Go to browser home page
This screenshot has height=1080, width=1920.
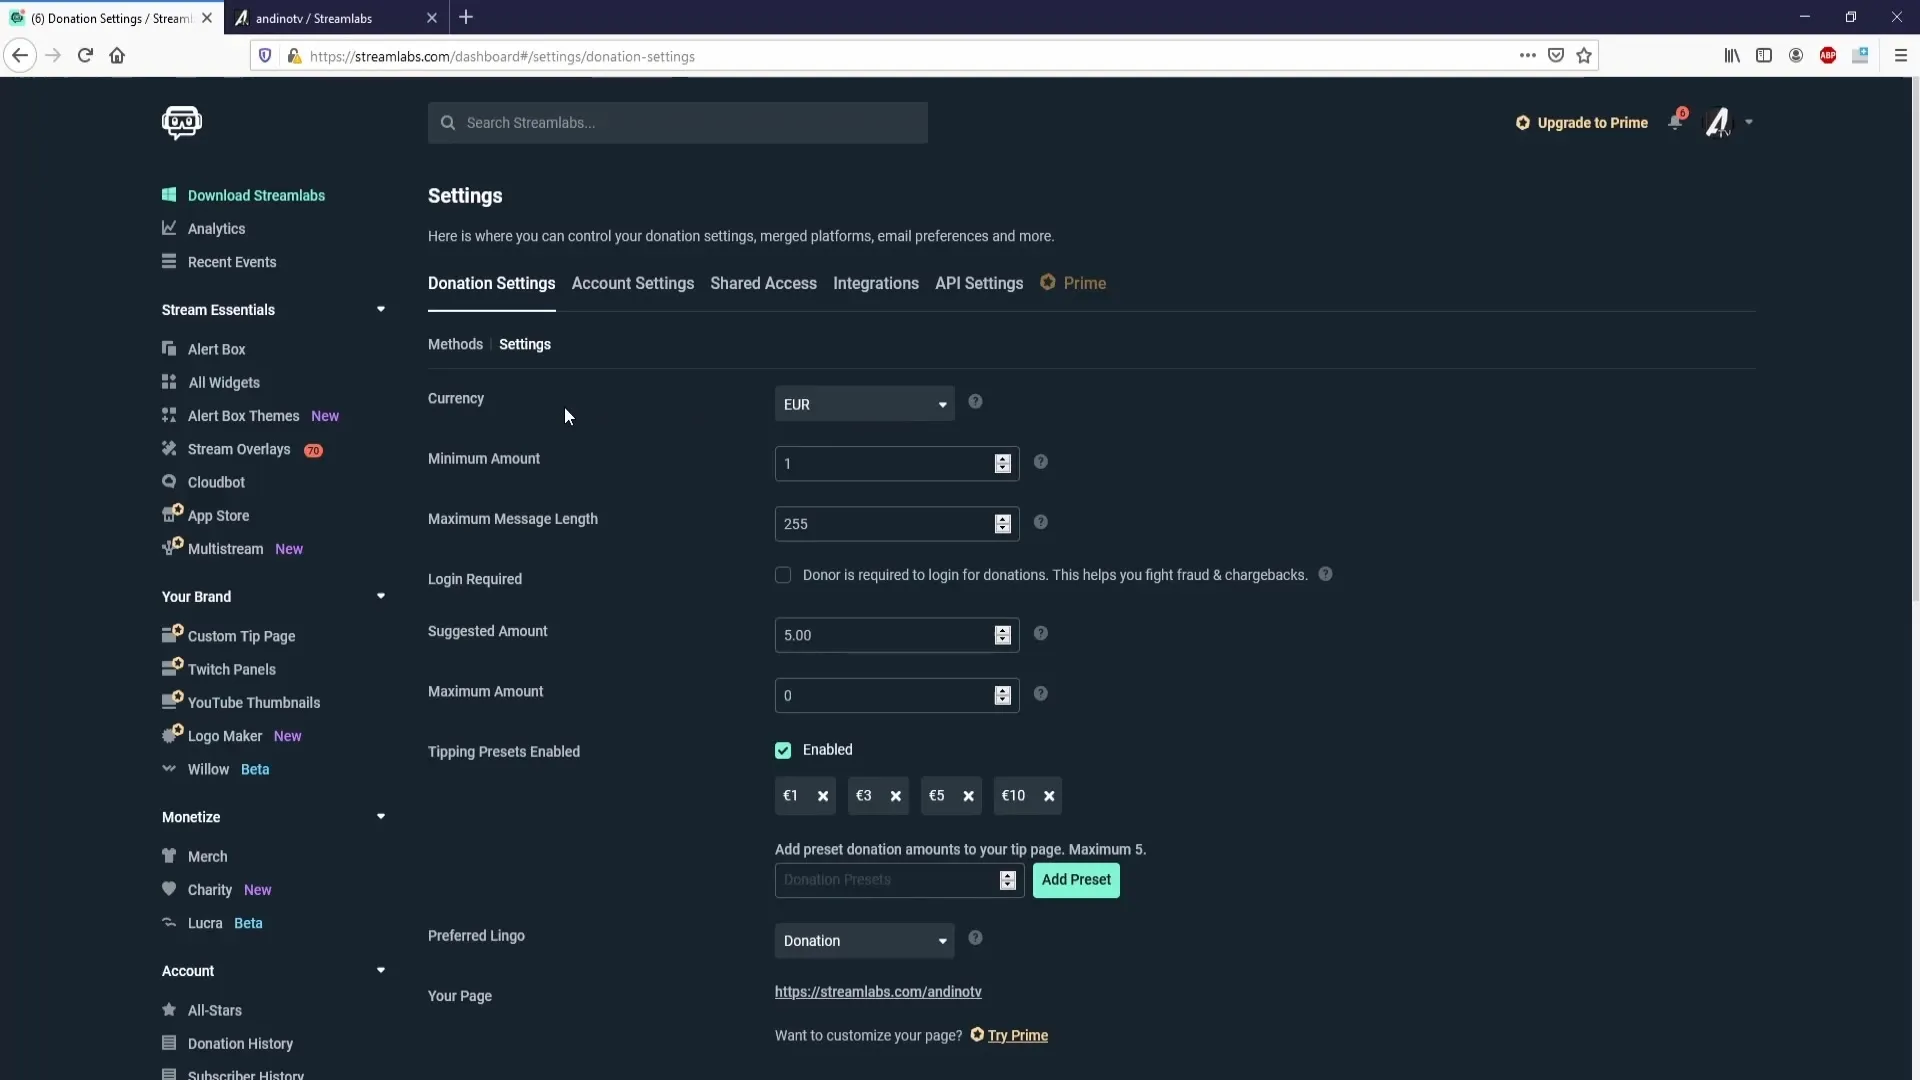point(117,55)
